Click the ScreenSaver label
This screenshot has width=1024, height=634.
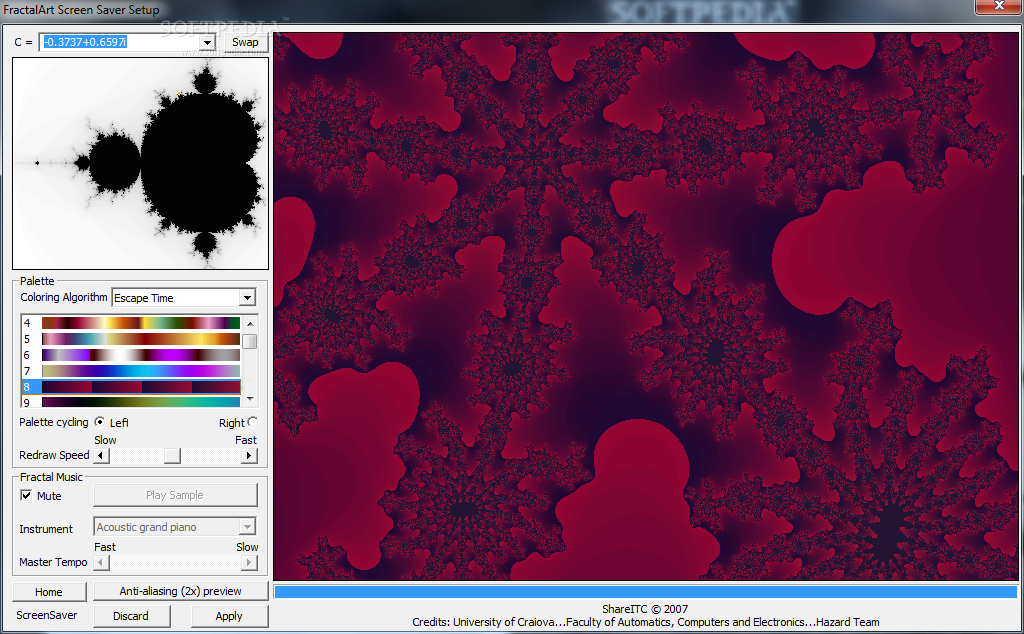tap(46, 615)
